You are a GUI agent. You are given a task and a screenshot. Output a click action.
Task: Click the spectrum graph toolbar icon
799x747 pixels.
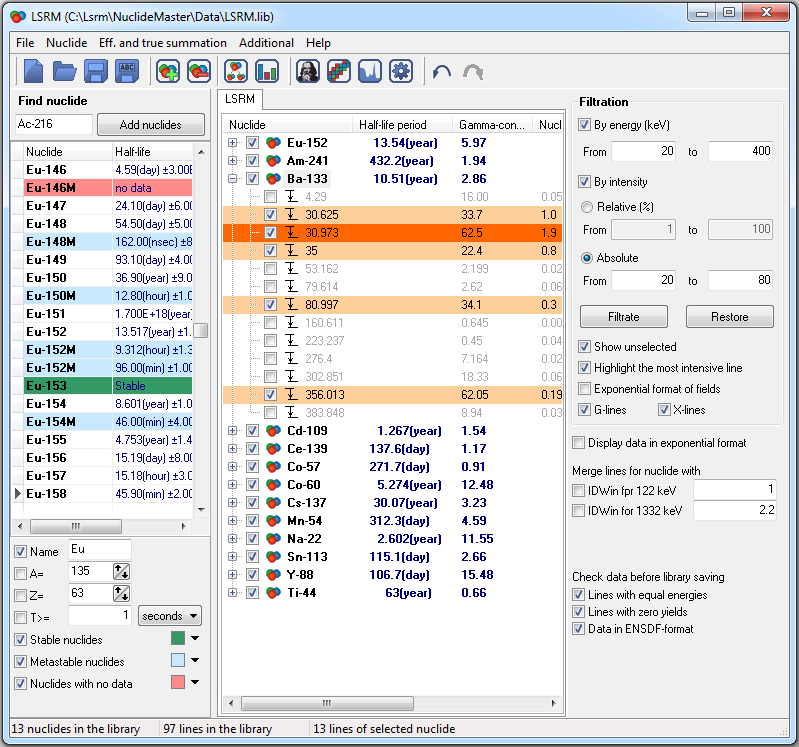click(370, 71)
